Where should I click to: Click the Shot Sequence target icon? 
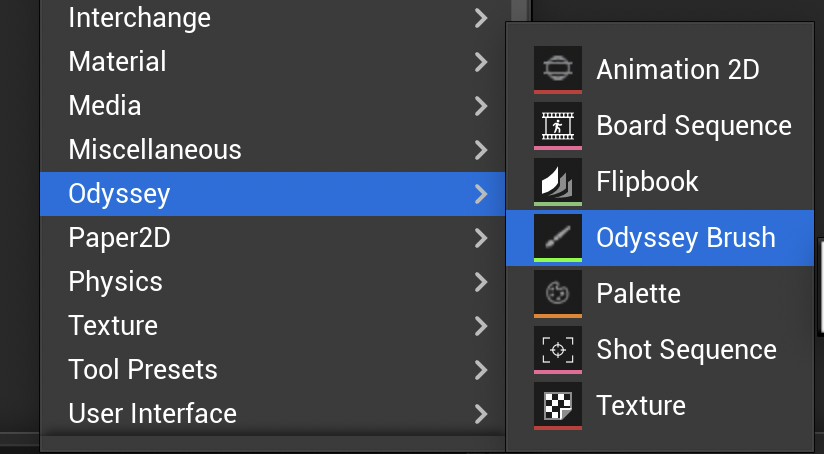[x=558, y=349]
